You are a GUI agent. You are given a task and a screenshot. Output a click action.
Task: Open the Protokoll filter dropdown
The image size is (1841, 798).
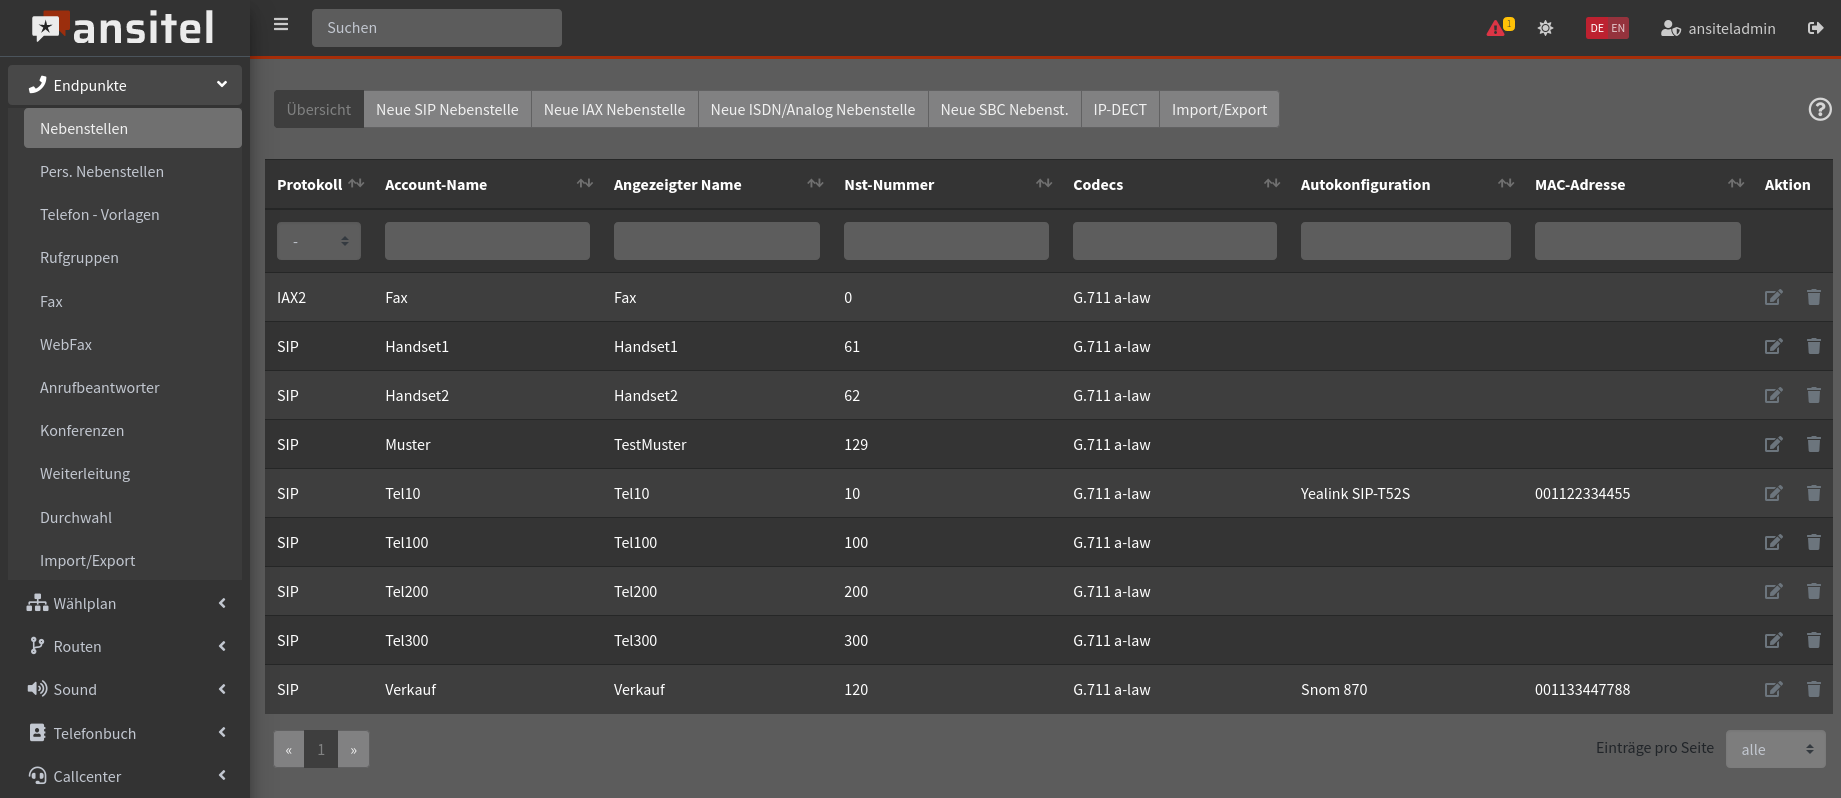coord(319,241)
